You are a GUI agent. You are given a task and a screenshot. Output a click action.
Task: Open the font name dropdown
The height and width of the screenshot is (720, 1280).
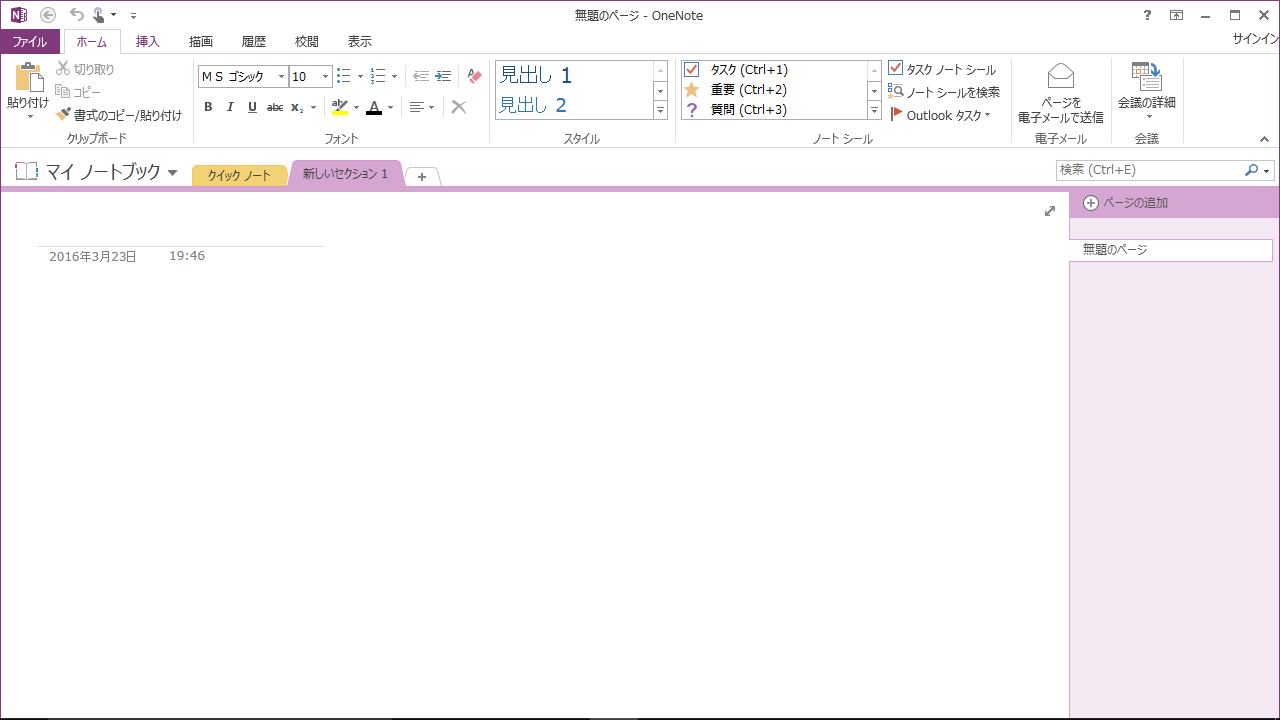(x=281, y=77)
